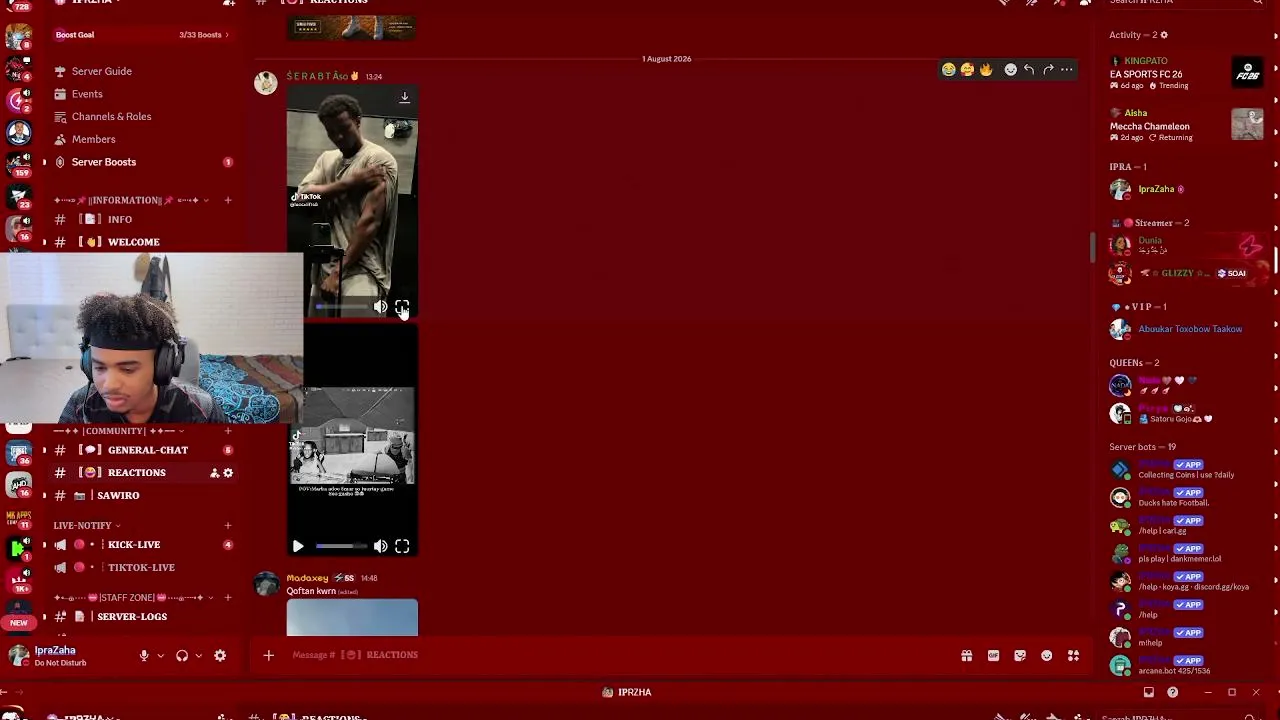The height and width of the screenshot is (720, 1280).
Task: Open the help icon in title bar
Action: 1173,692
